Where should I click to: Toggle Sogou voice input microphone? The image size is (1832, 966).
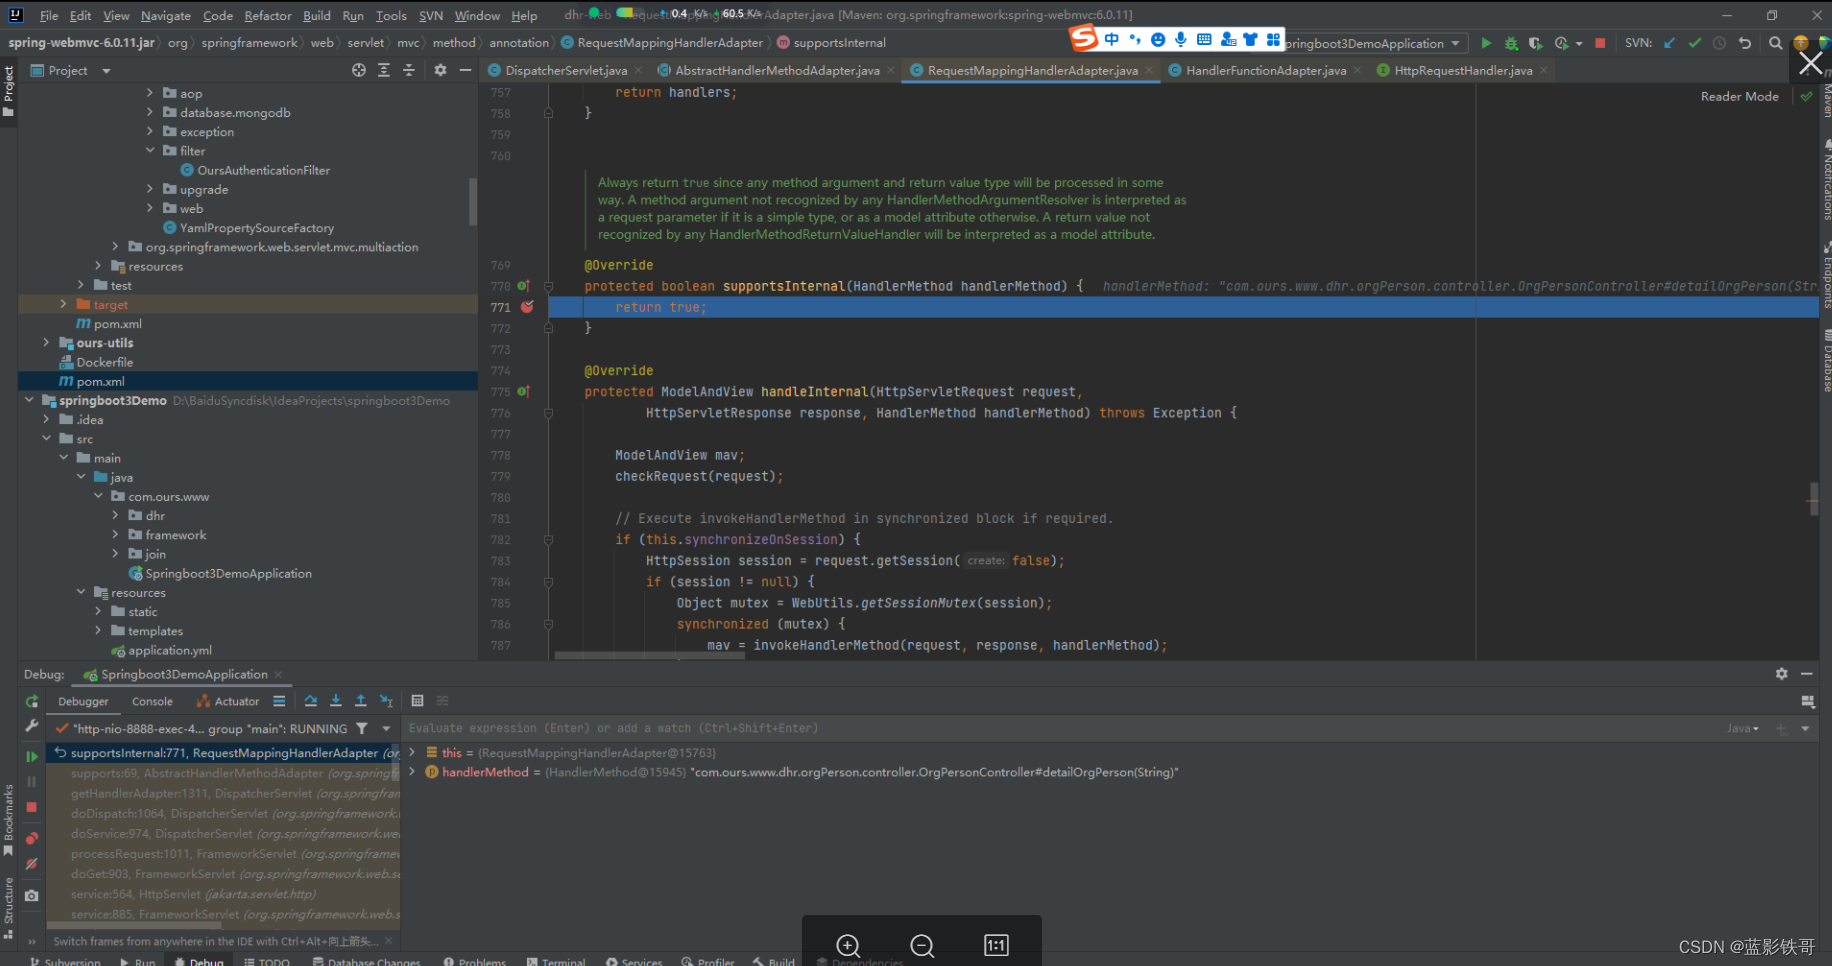point(1181,39)
